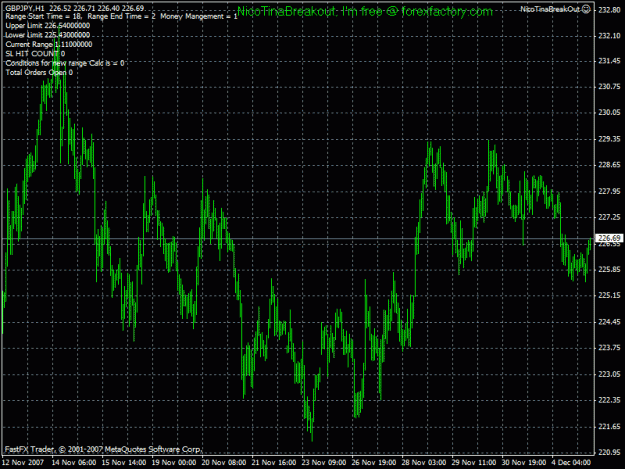Click the '19 Nov 00:00' time axis label
This screenshot has width=625, height=469.
click(174, 462)
